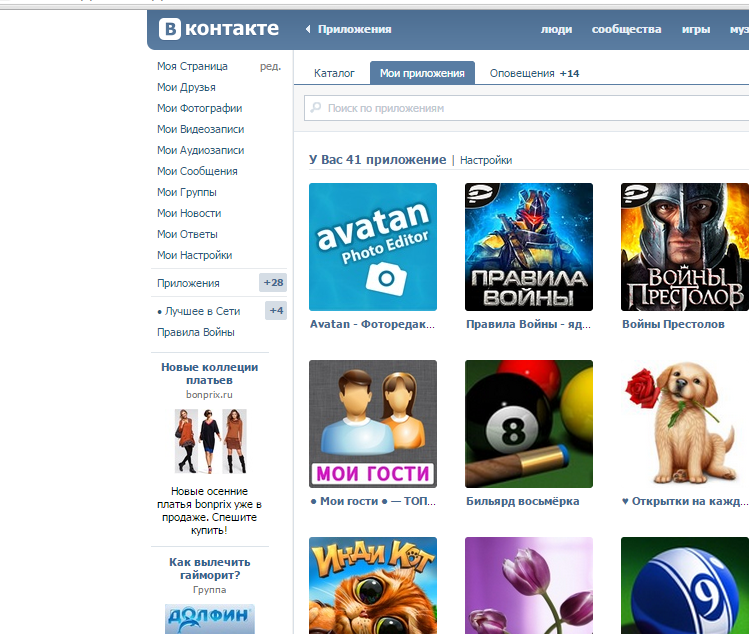Open Лучшее в Сети sidebar item
The image size is (749, 634).
coord(198,311)
